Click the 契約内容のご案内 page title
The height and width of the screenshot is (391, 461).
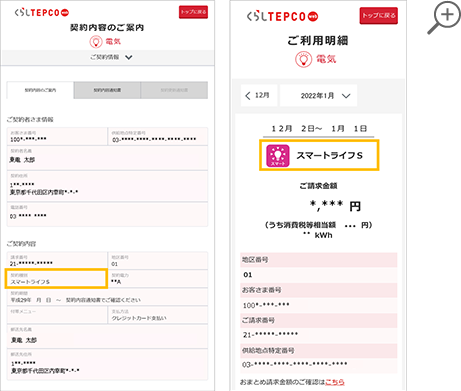(x=107, y=28)
